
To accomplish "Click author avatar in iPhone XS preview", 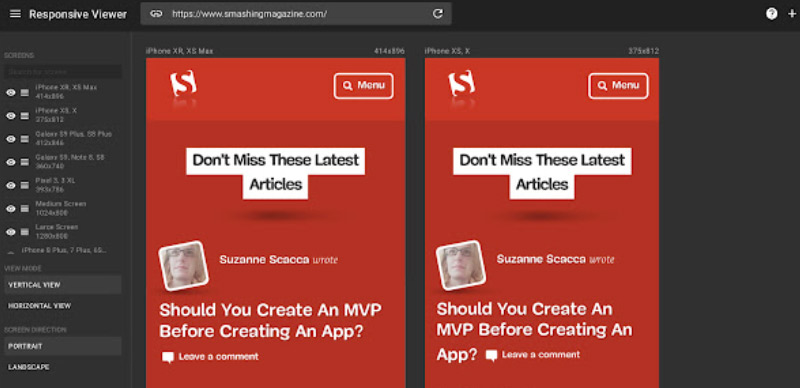I will pyautogui.click(x=461, y=266).
